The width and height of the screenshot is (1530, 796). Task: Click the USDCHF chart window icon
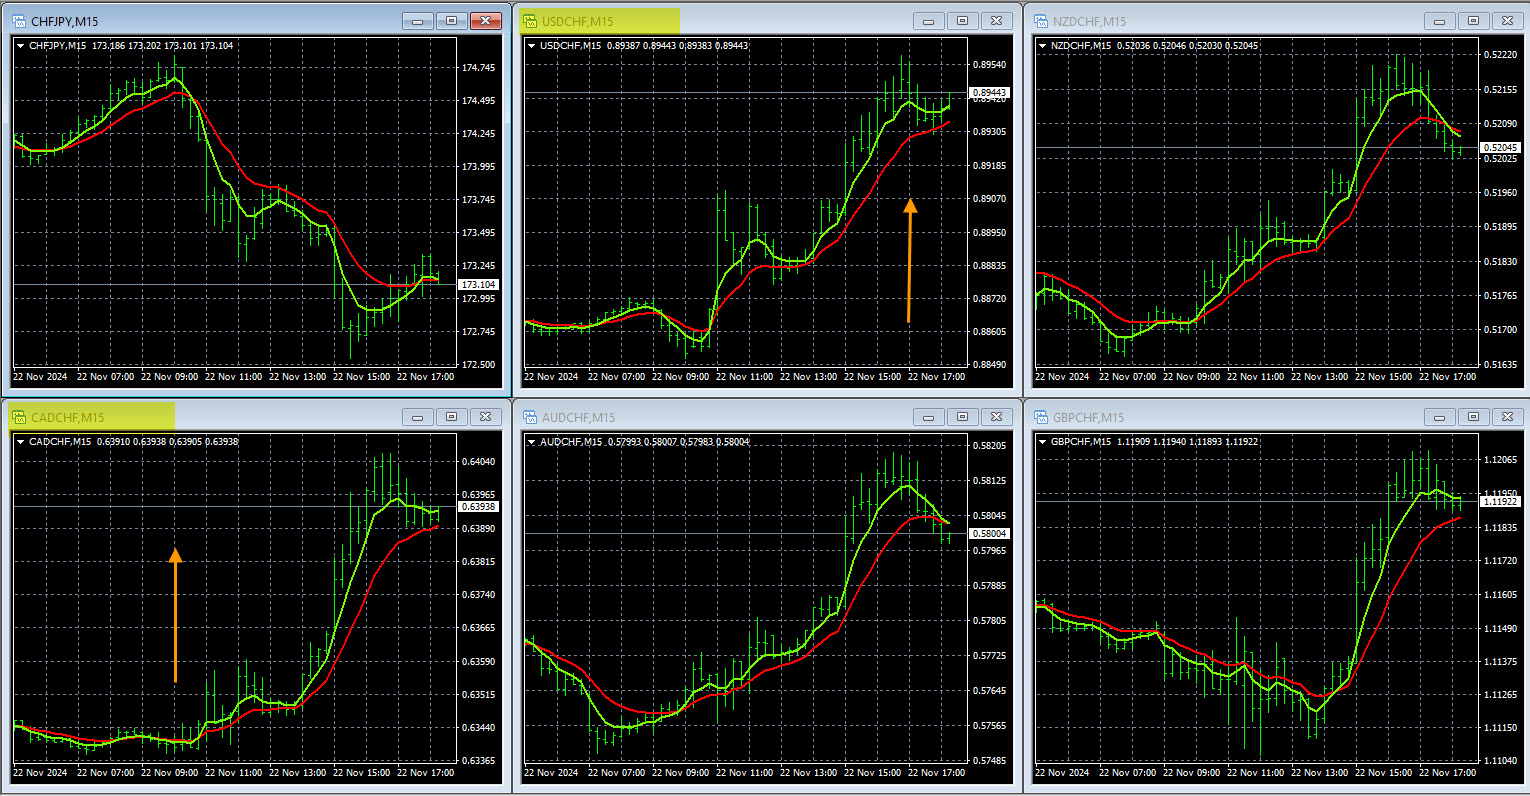[530, 21]
